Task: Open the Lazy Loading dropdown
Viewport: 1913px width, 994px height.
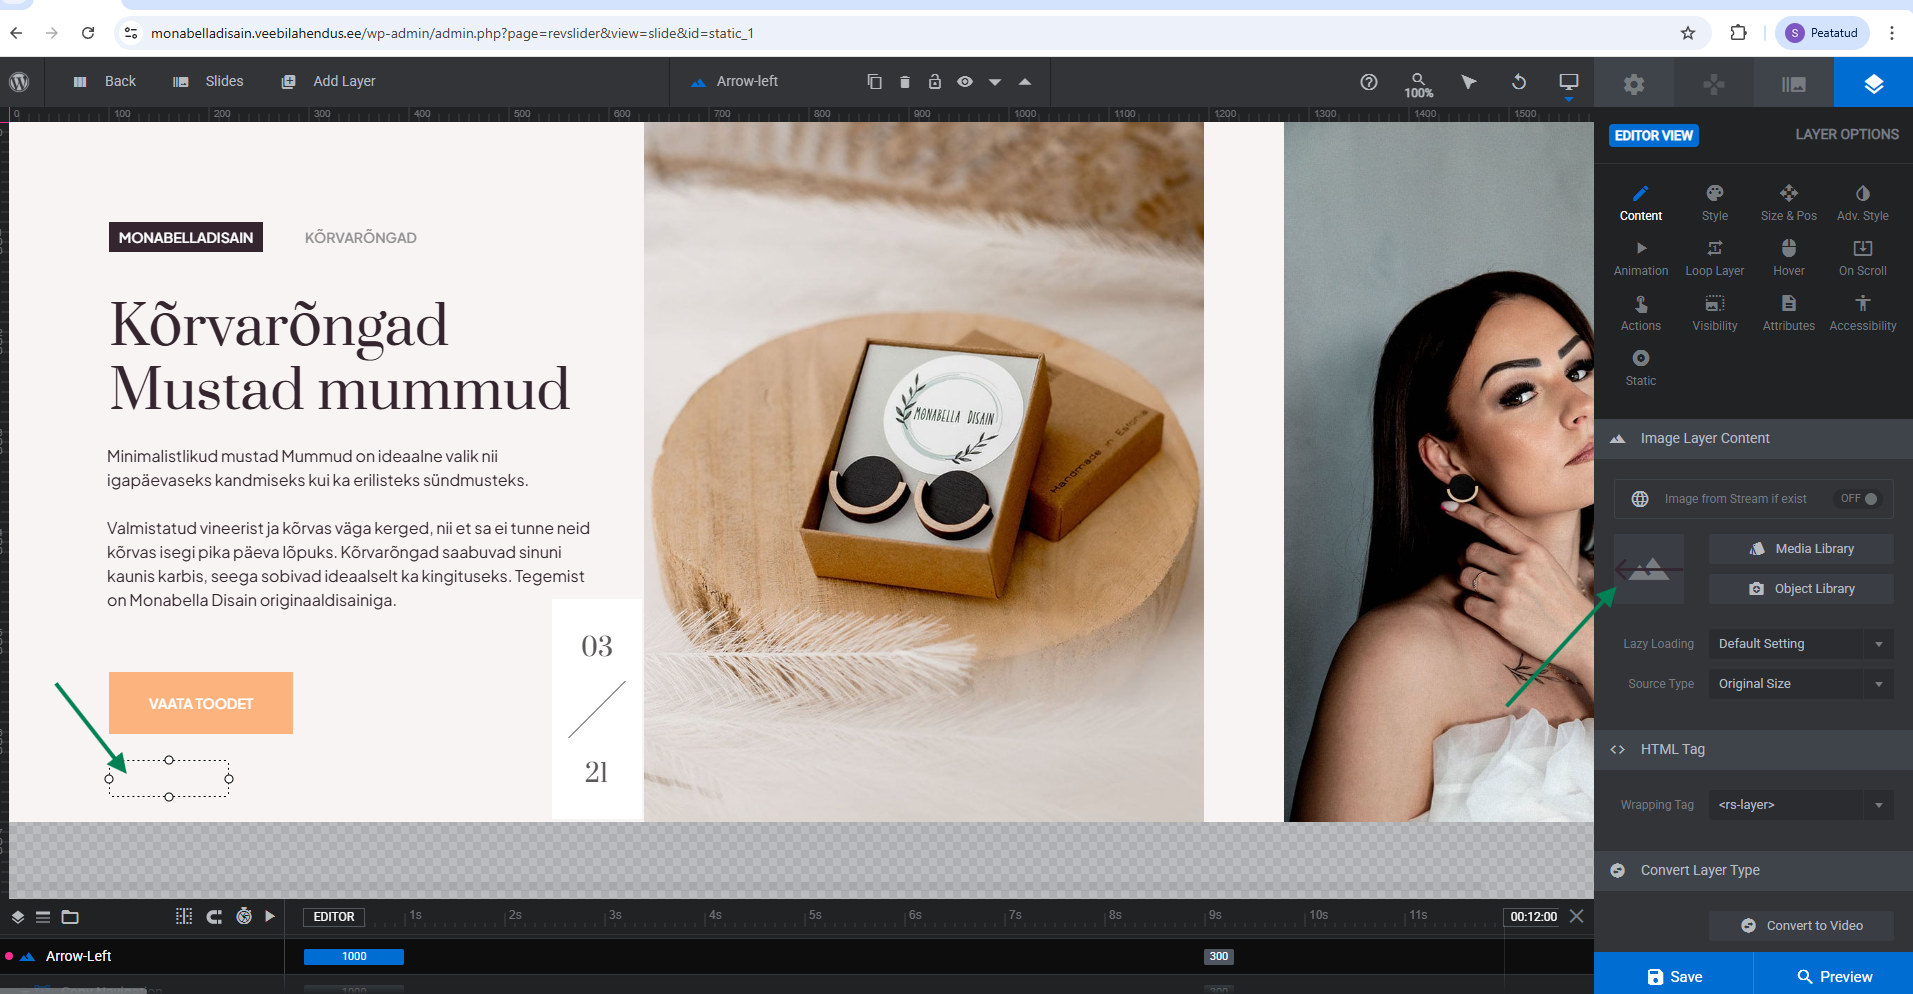Action: 1800,644
